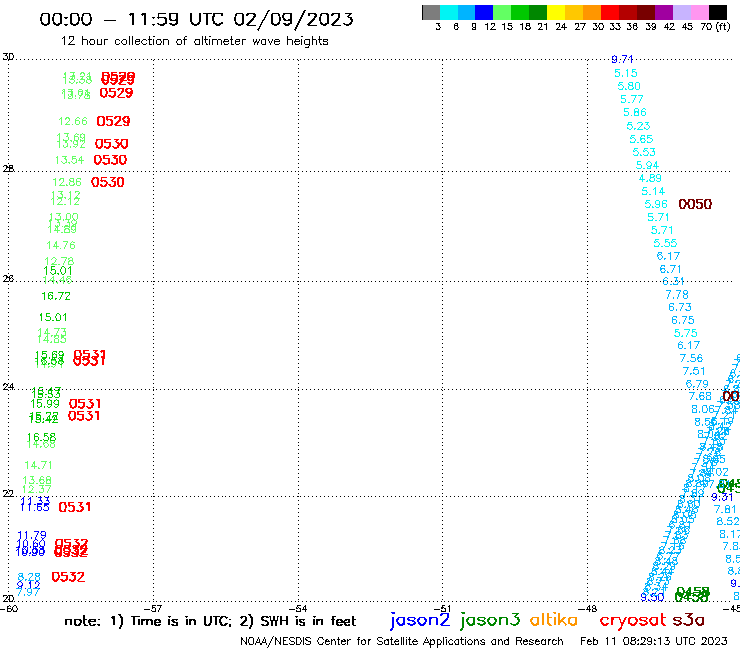Click the longitude -48 axis label
740x650 pixels.
588,609
